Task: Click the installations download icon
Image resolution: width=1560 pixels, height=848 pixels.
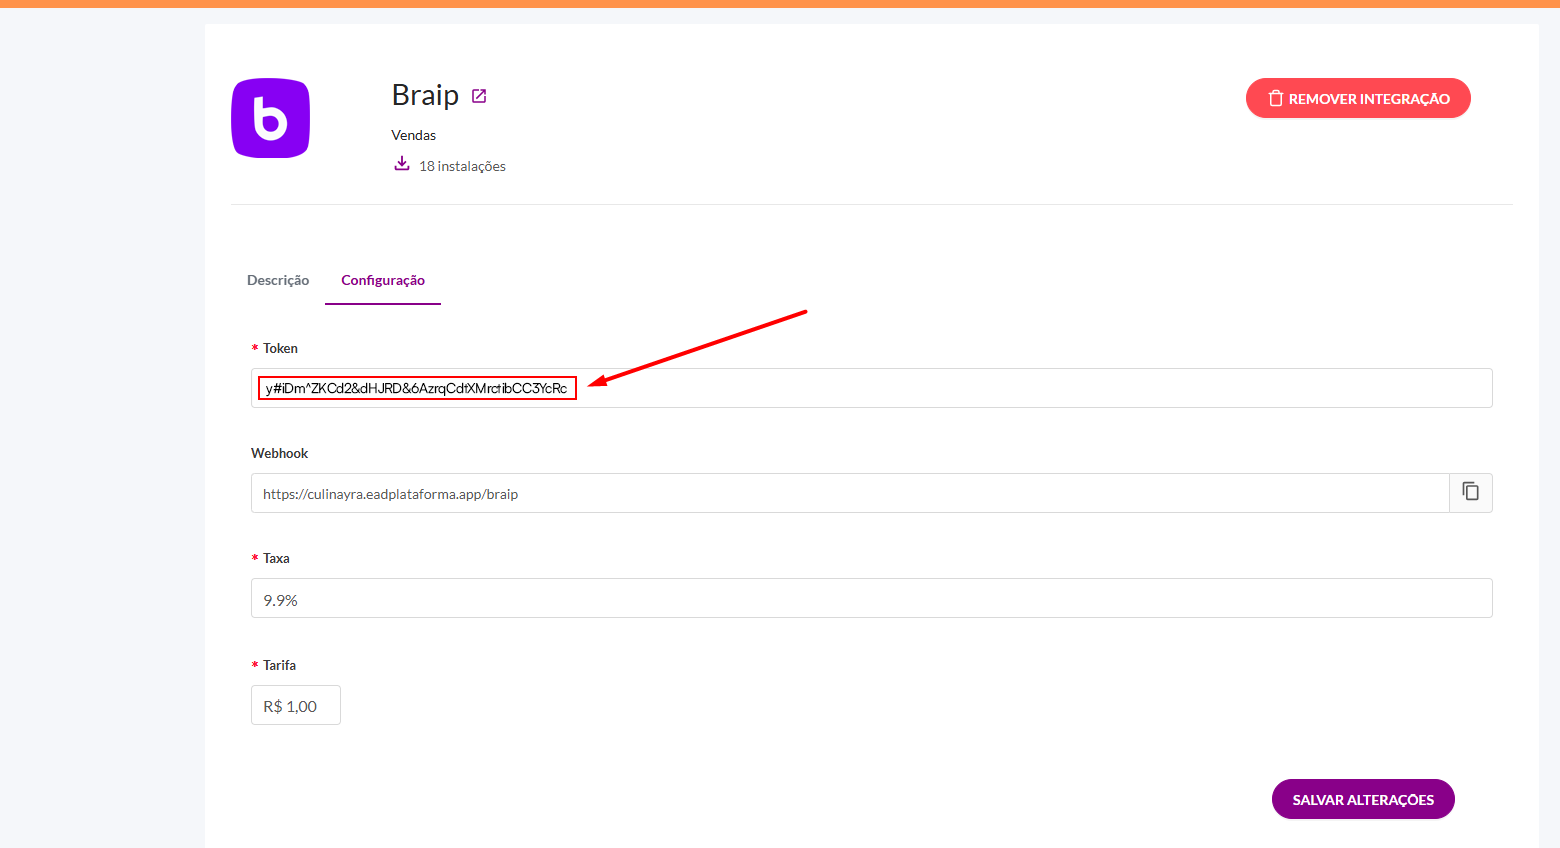Action: coord(402,164)
